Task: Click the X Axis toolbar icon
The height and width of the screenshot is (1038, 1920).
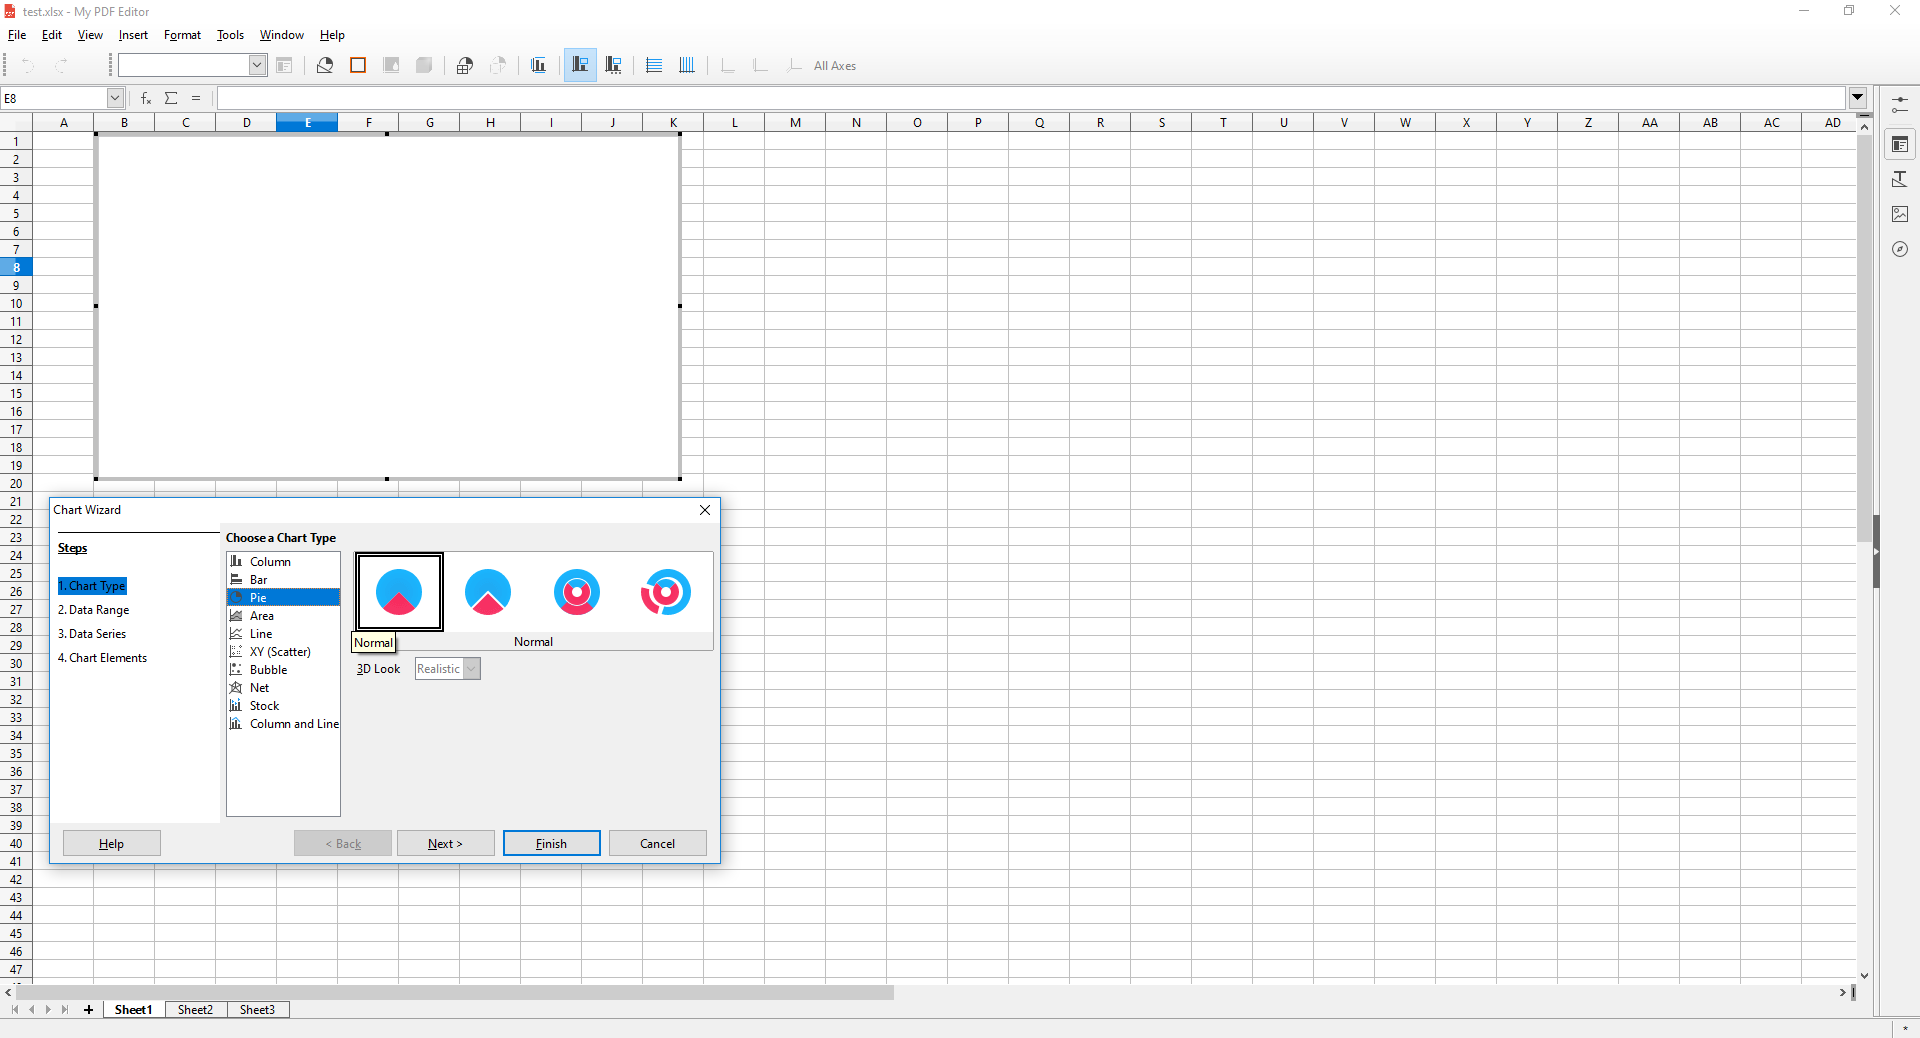Action: (x=728, y=66)
